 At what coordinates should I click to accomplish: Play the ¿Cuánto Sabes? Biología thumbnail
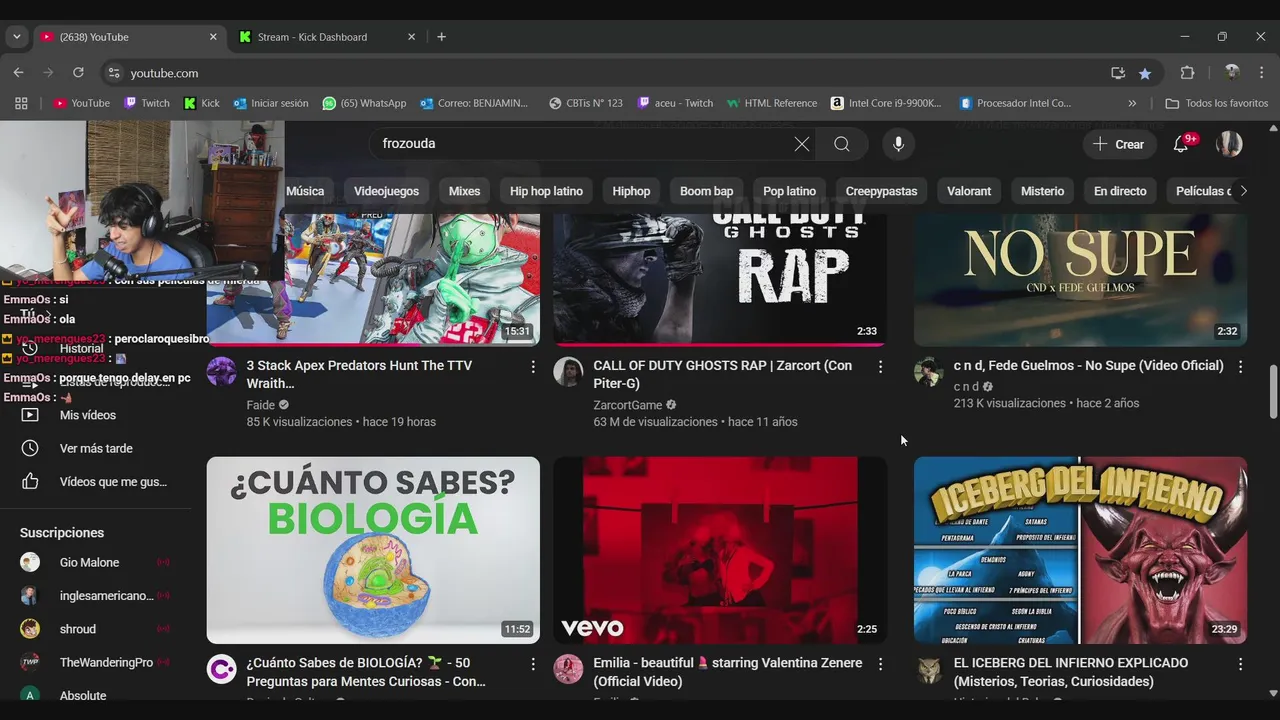[373, 550]
